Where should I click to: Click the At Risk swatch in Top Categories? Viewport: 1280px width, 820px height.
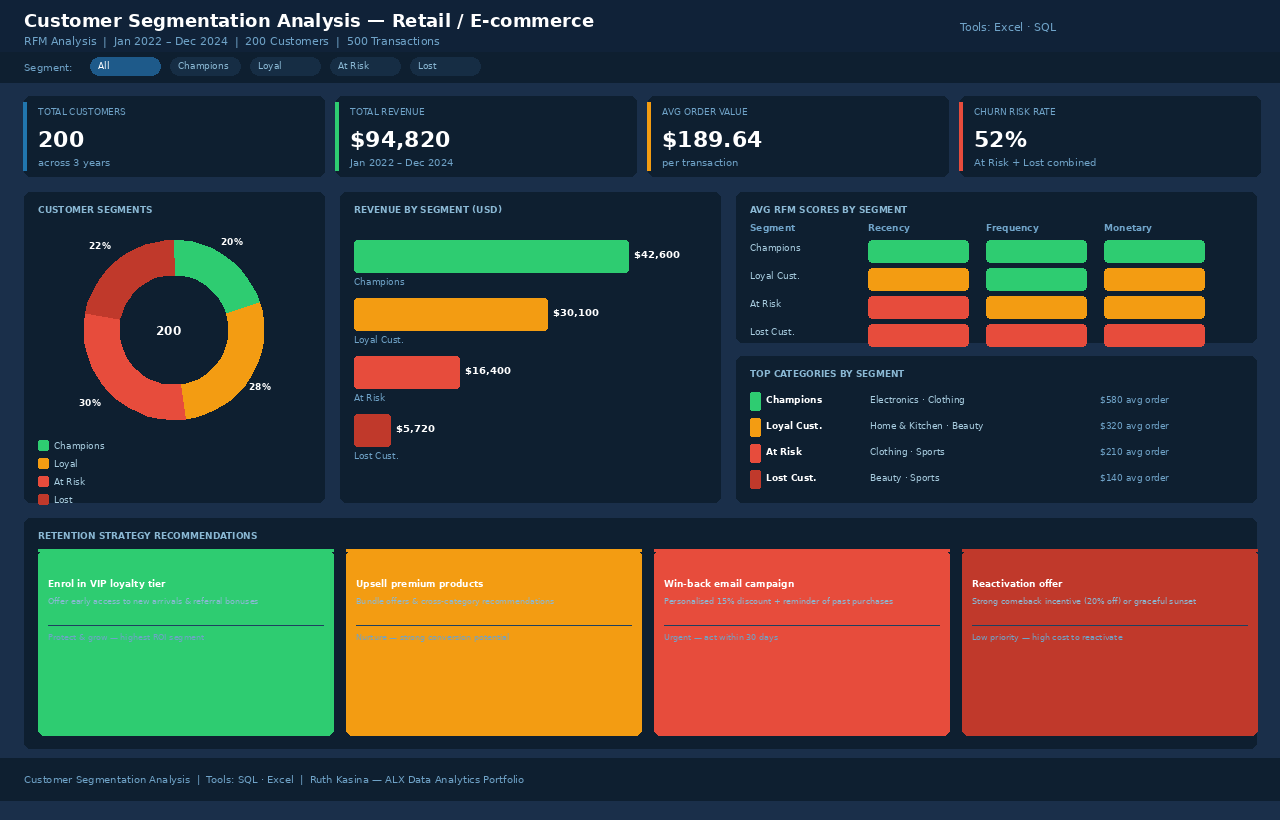click(x=755, y=453)
